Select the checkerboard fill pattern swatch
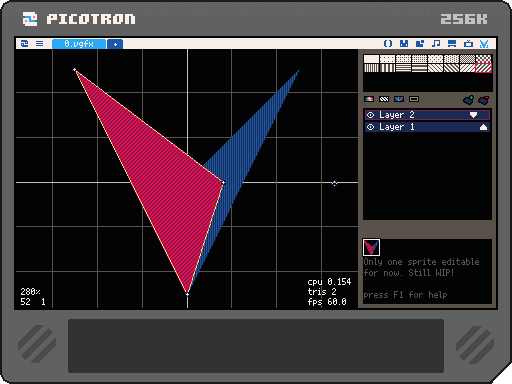Viewport: 512px width, 384px height. point(484,59)
